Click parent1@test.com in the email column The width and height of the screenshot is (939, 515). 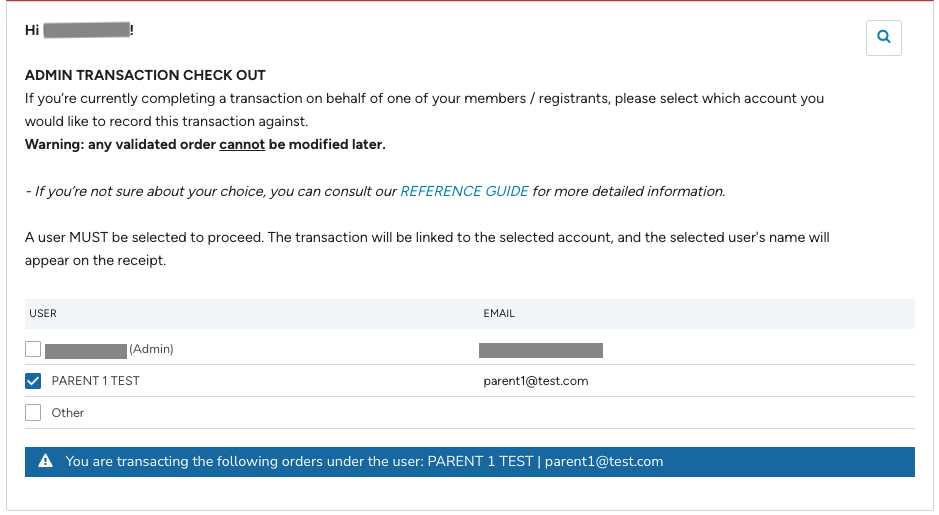(x=535, y=381)
